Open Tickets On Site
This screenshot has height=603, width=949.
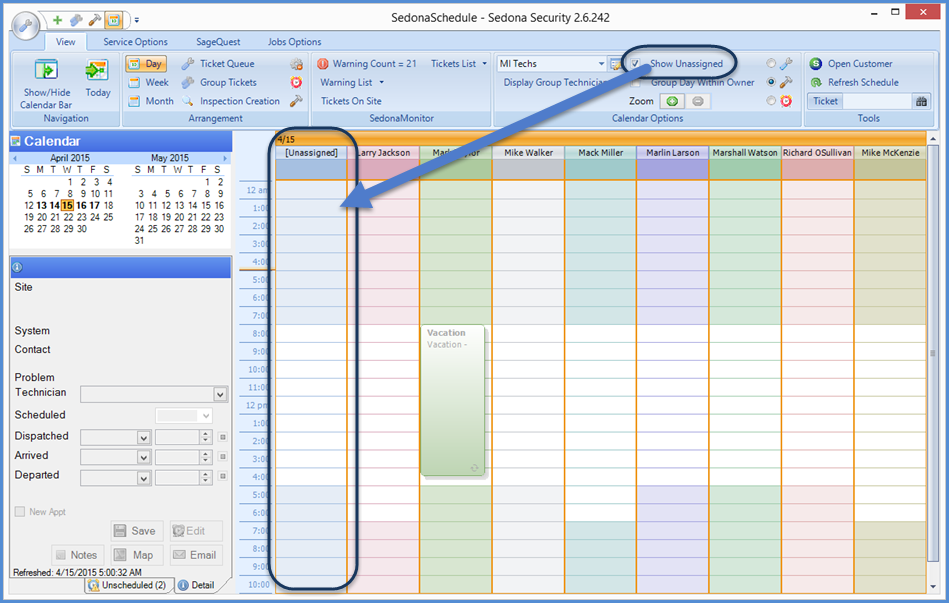(x=351, y=101)
